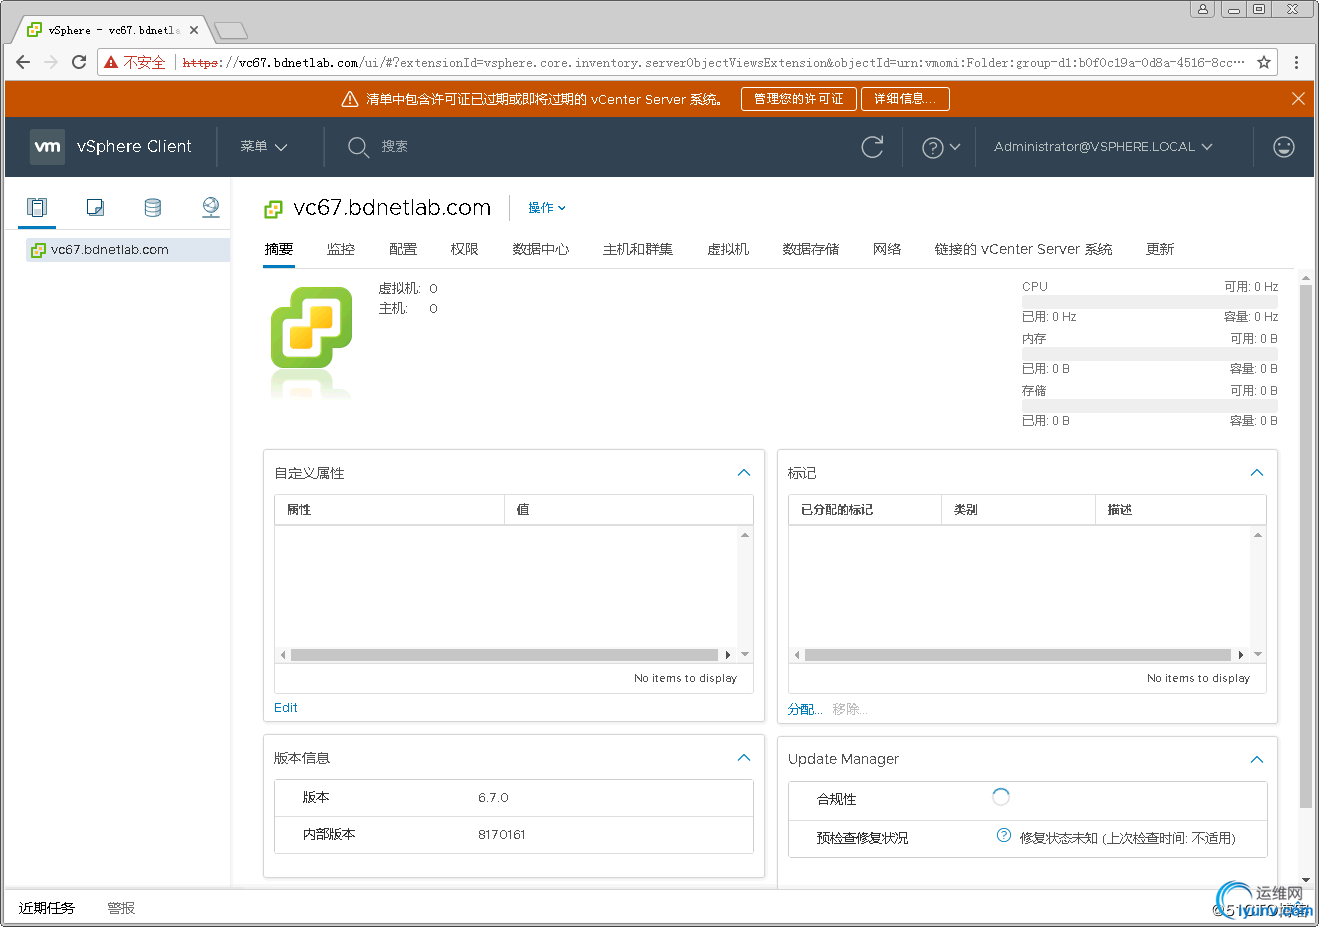Open the 权限 tab
The height and width of the screenshot is (927, 1319).
tap(464, 249)
